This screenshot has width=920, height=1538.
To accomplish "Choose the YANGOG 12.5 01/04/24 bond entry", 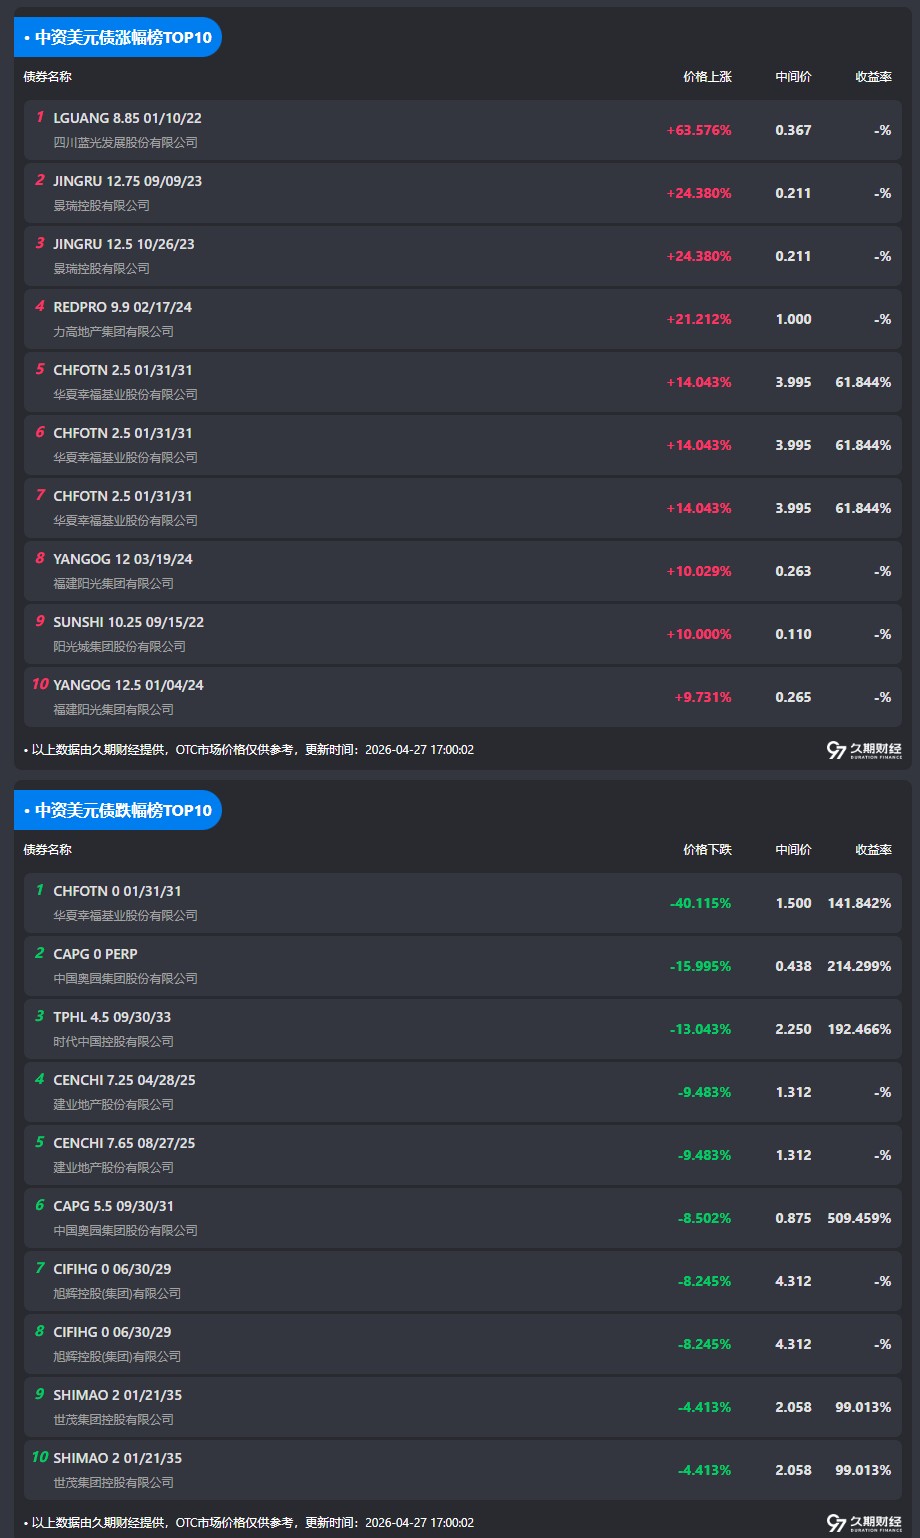I will tap(128, 685).
